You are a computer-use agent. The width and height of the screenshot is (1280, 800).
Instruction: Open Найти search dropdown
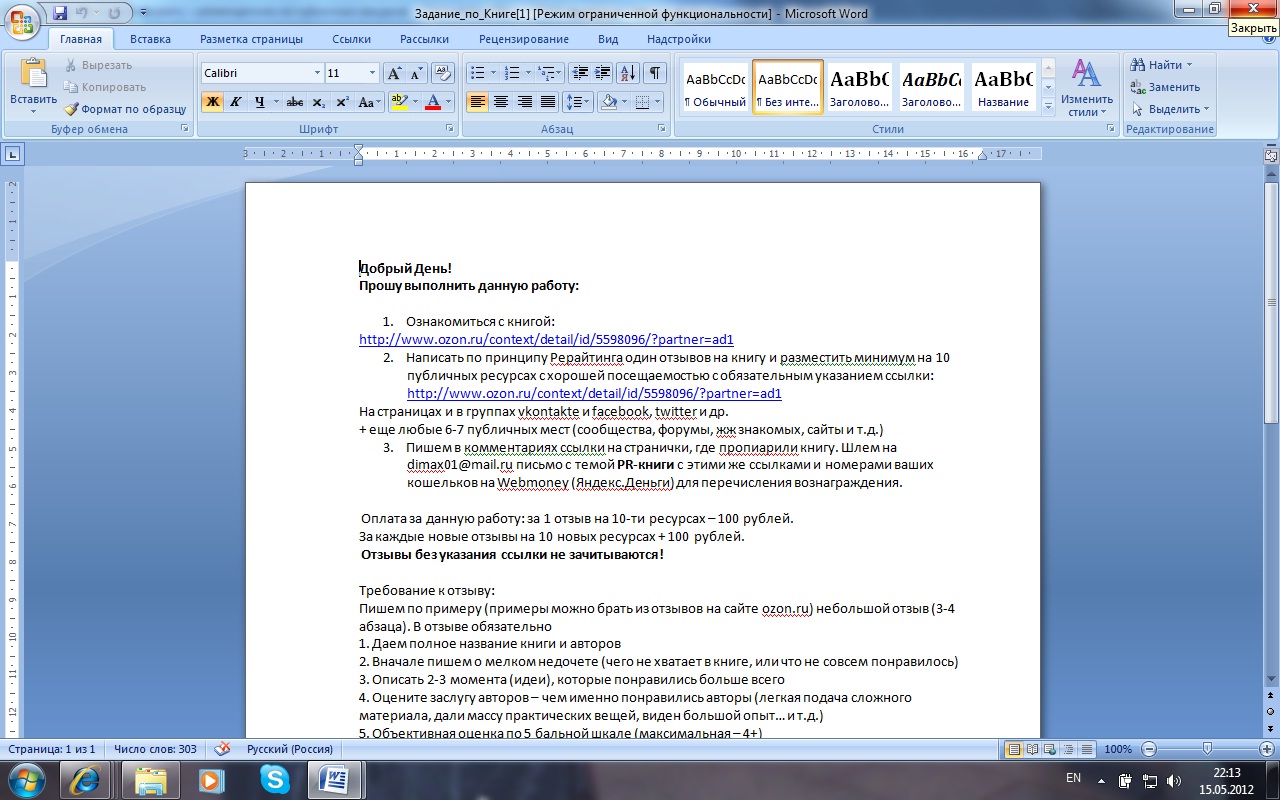tap(1189, 65)
